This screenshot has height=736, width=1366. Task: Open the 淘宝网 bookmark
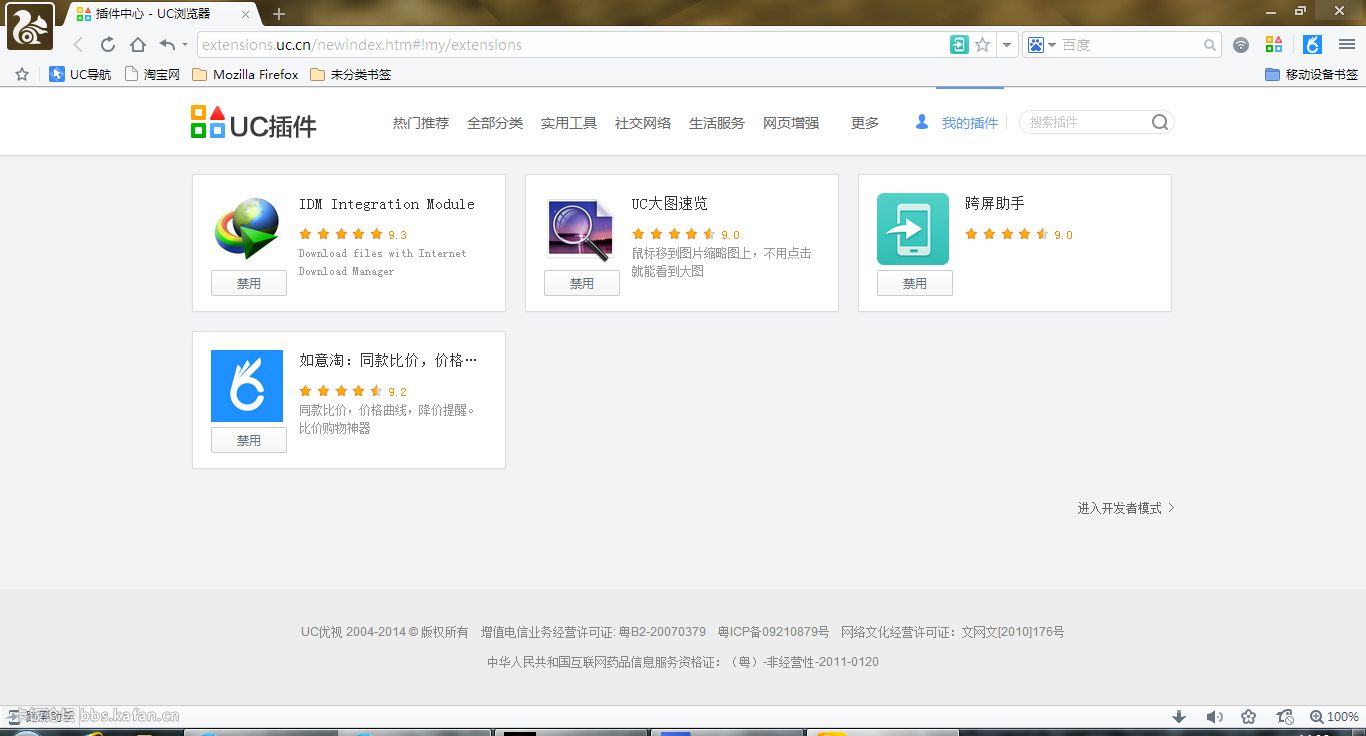pos(152,74)
